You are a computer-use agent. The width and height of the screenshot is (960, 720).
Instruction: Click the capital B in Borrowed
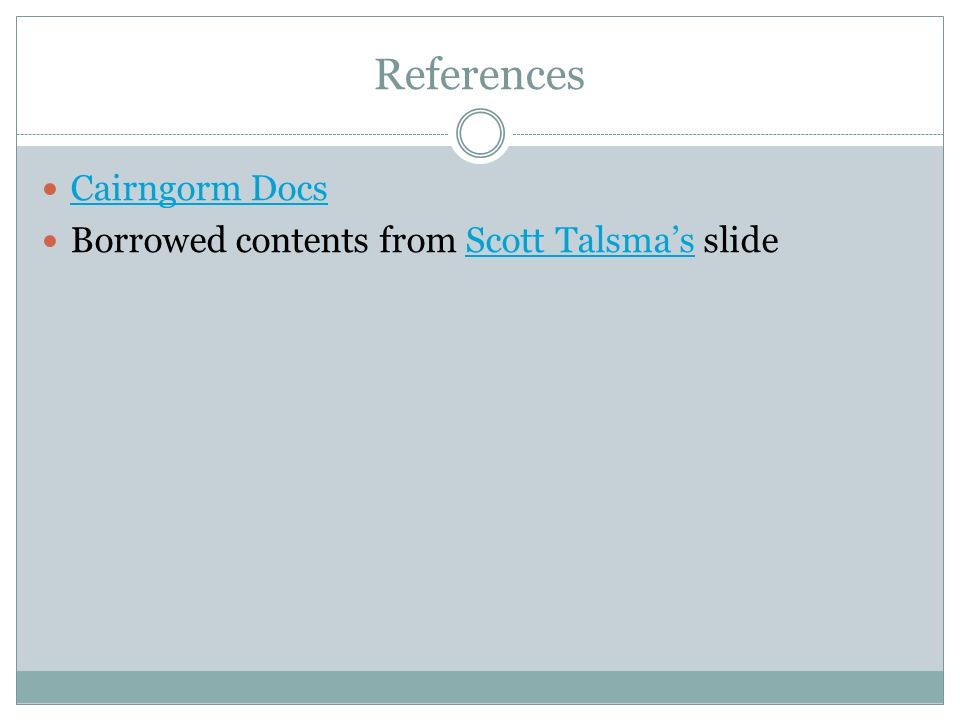(83, 240)
